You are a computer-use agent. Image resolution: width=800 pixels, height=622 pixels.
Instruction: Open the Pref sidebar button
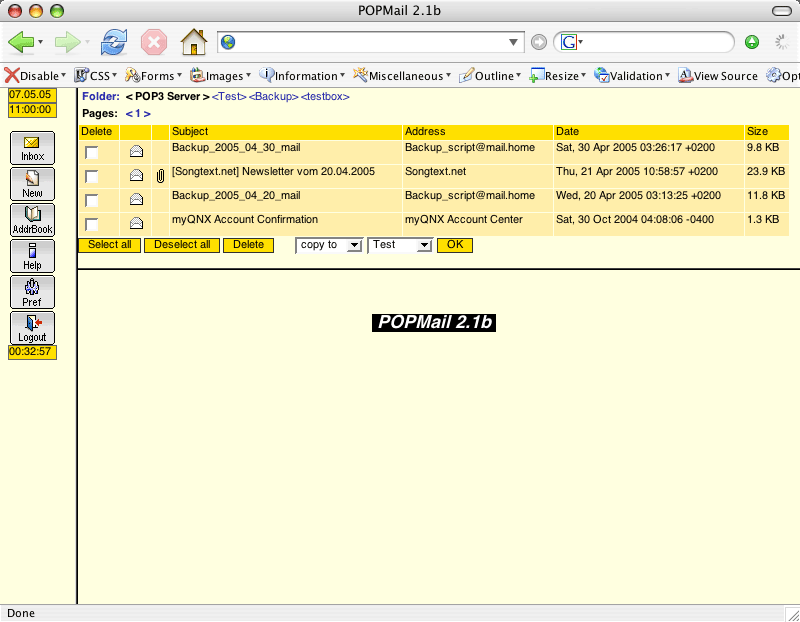[32, 292]
